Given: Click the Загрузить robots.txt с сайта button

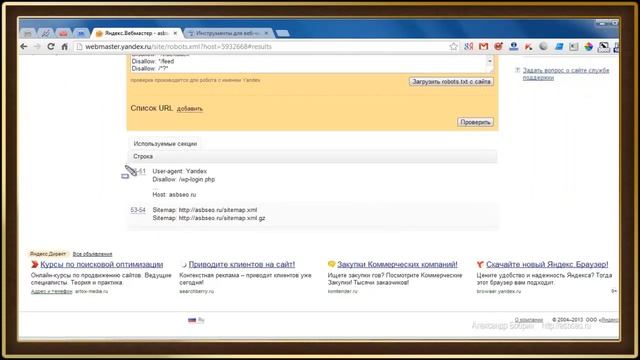Looking at the screenshot, I should click(x=451, y=82).
